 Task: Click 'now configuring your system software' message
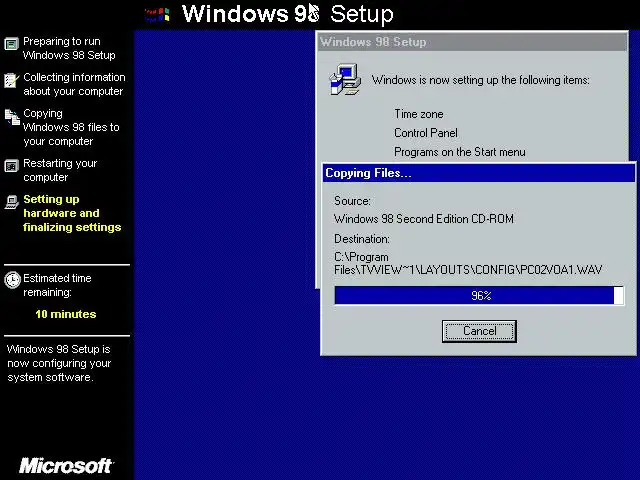click(59, 363)
